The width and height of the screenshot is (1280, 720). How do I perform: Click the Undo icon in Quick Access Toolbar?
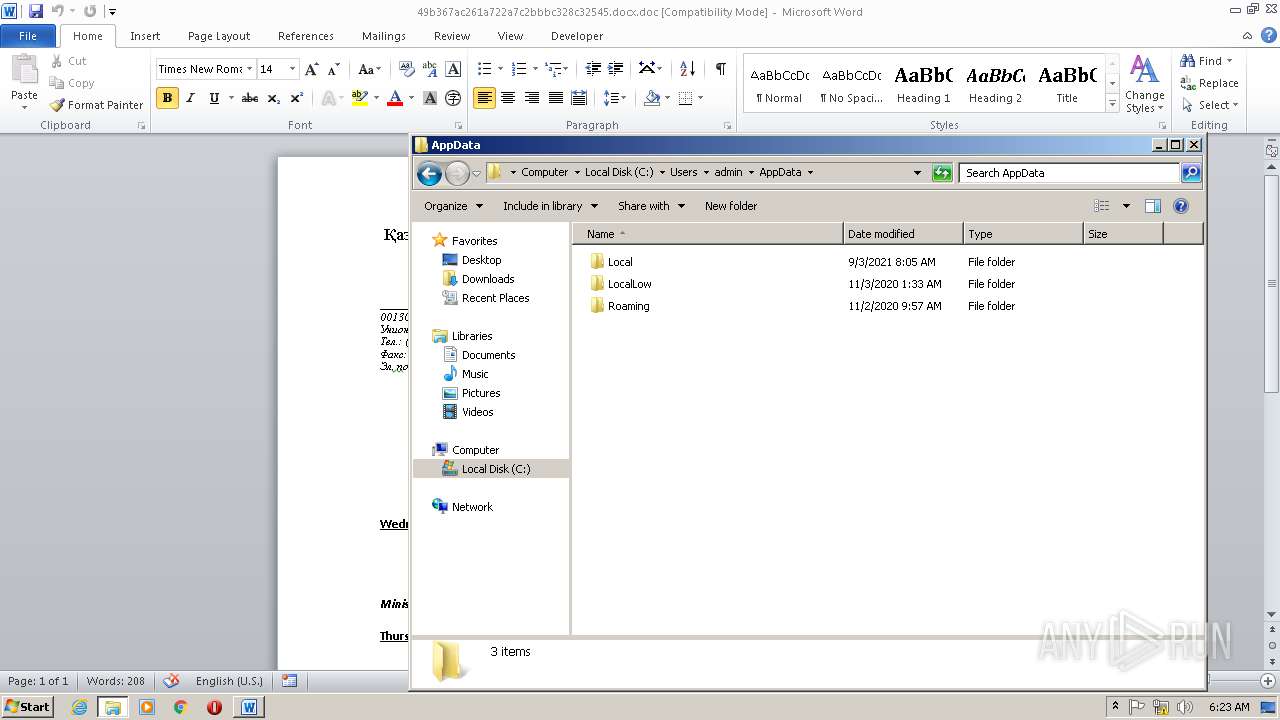pyautogui.click(x=57, y=11)
